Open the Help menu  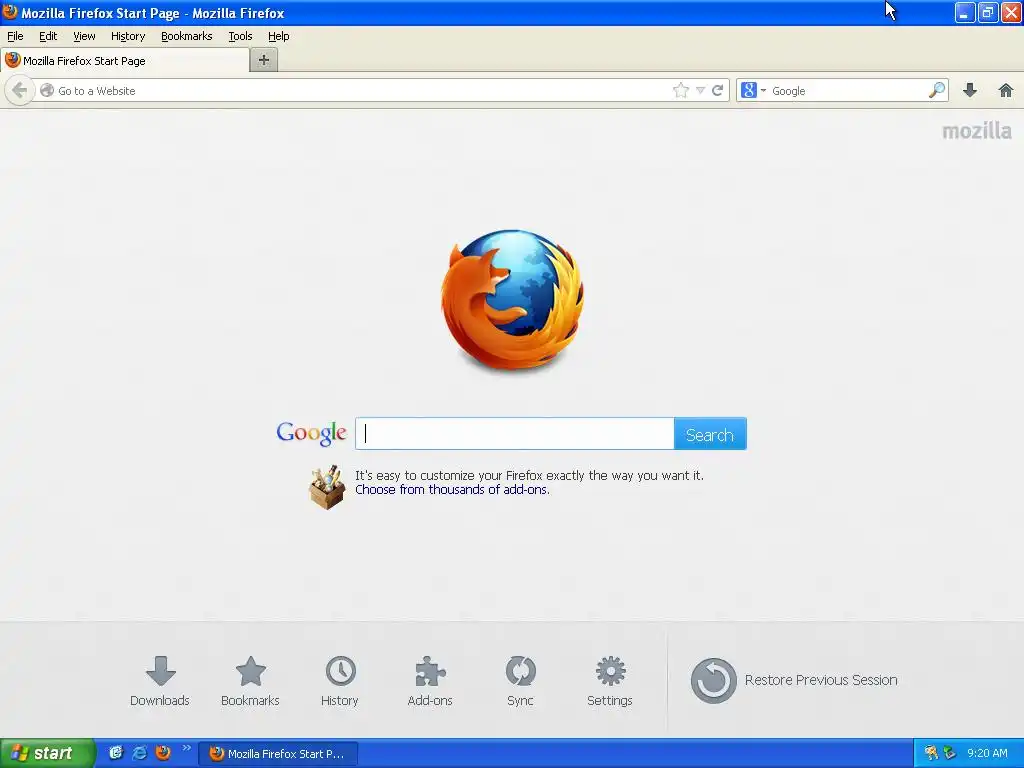coord(278,36)
